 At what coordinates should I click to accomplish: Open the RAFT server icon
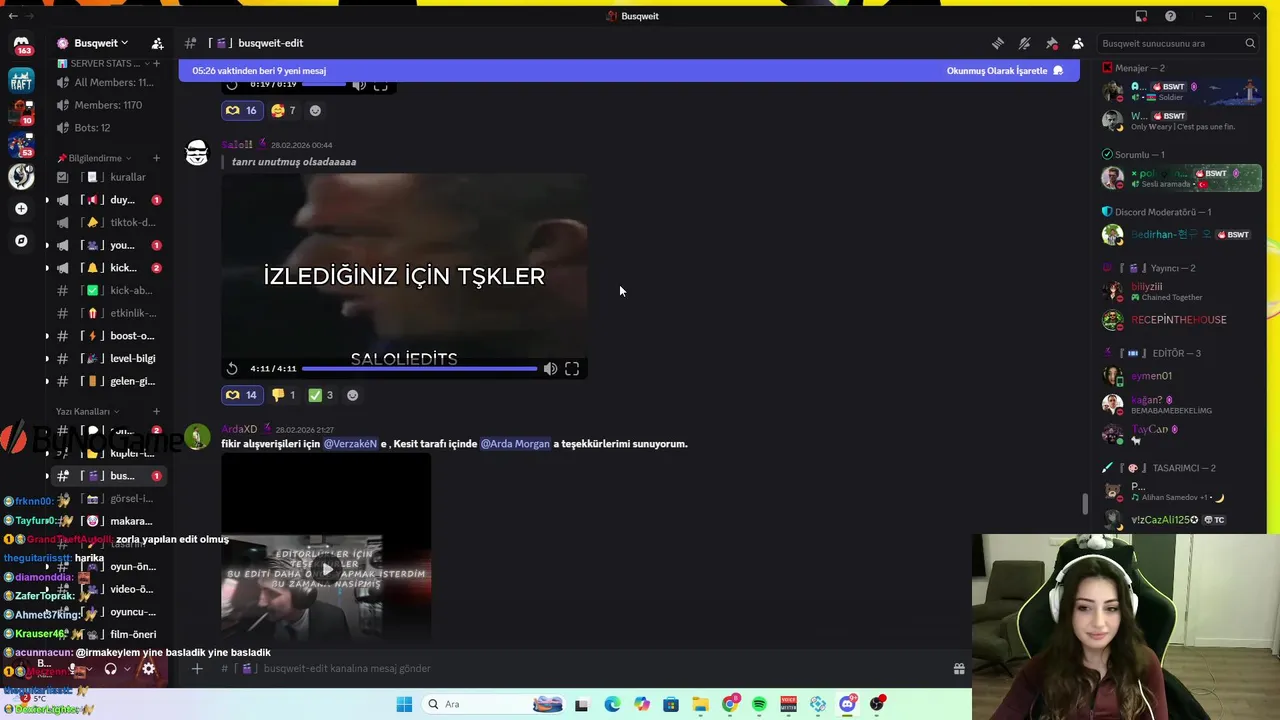21,80
